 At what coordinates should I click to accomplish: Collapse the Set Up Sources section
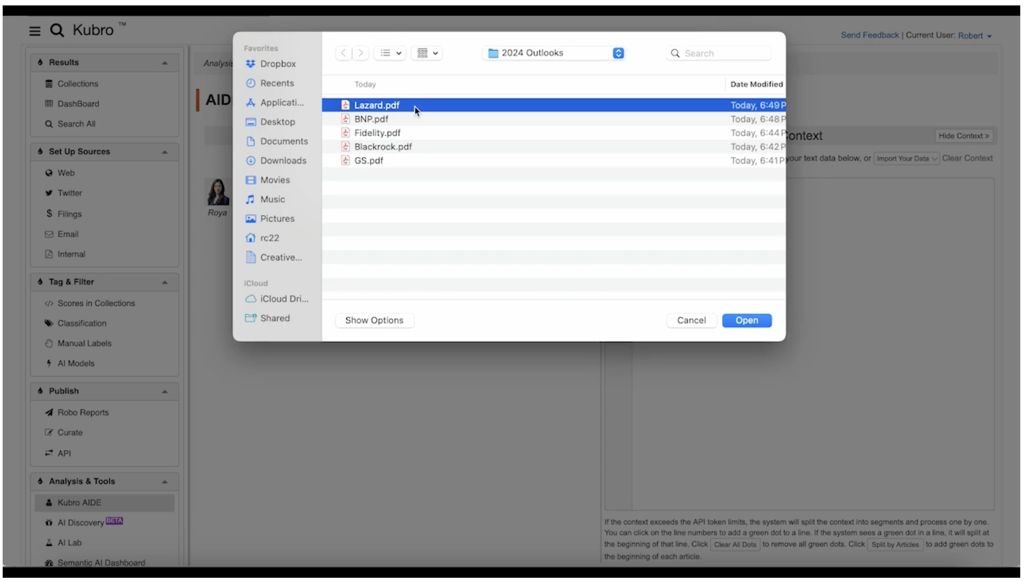(165, 152)
